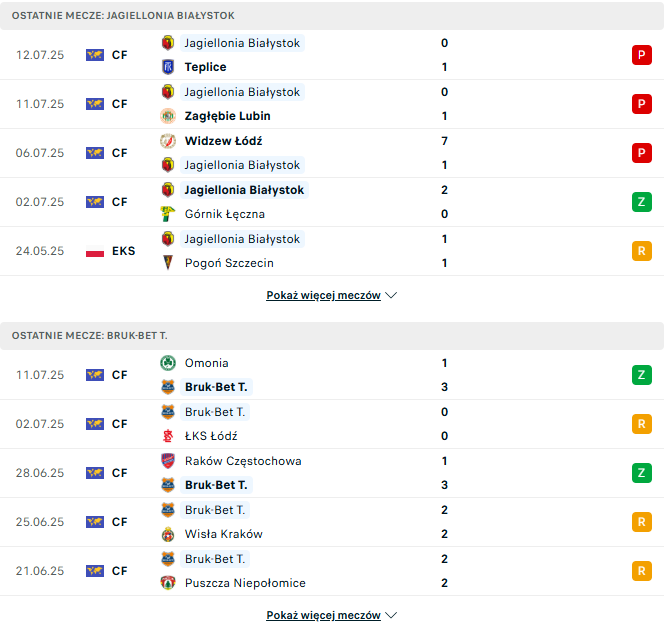This screenshot has height=629, width=665.
Task: Click the Widzew Łódź team logo
Action: point(167,141)
